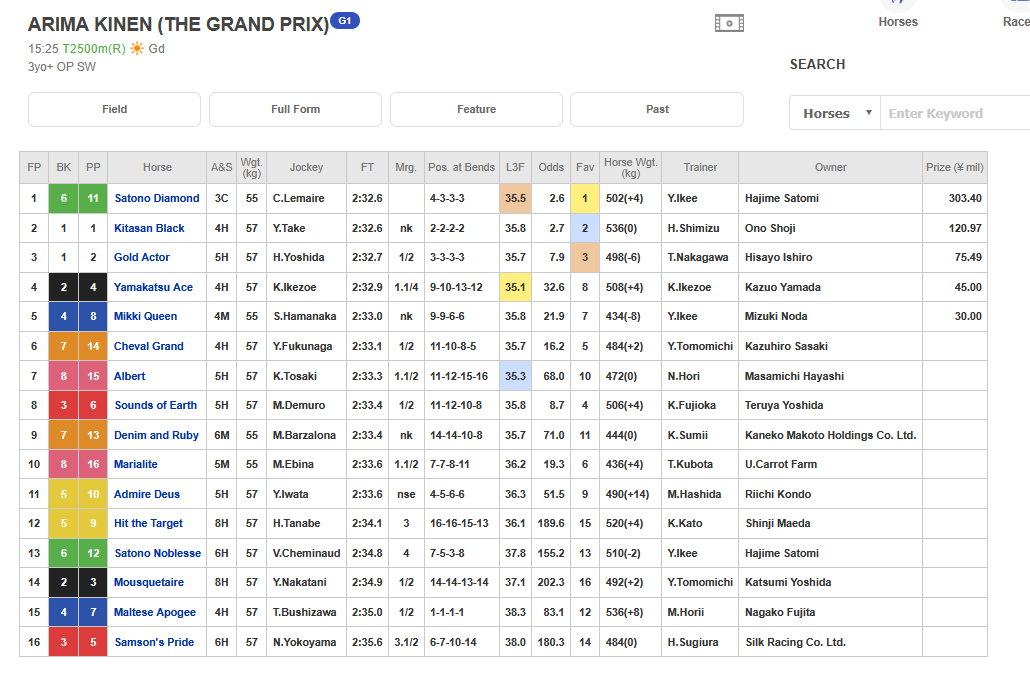
Task: Click the black post position 4 cell
Action: point(93,287)
